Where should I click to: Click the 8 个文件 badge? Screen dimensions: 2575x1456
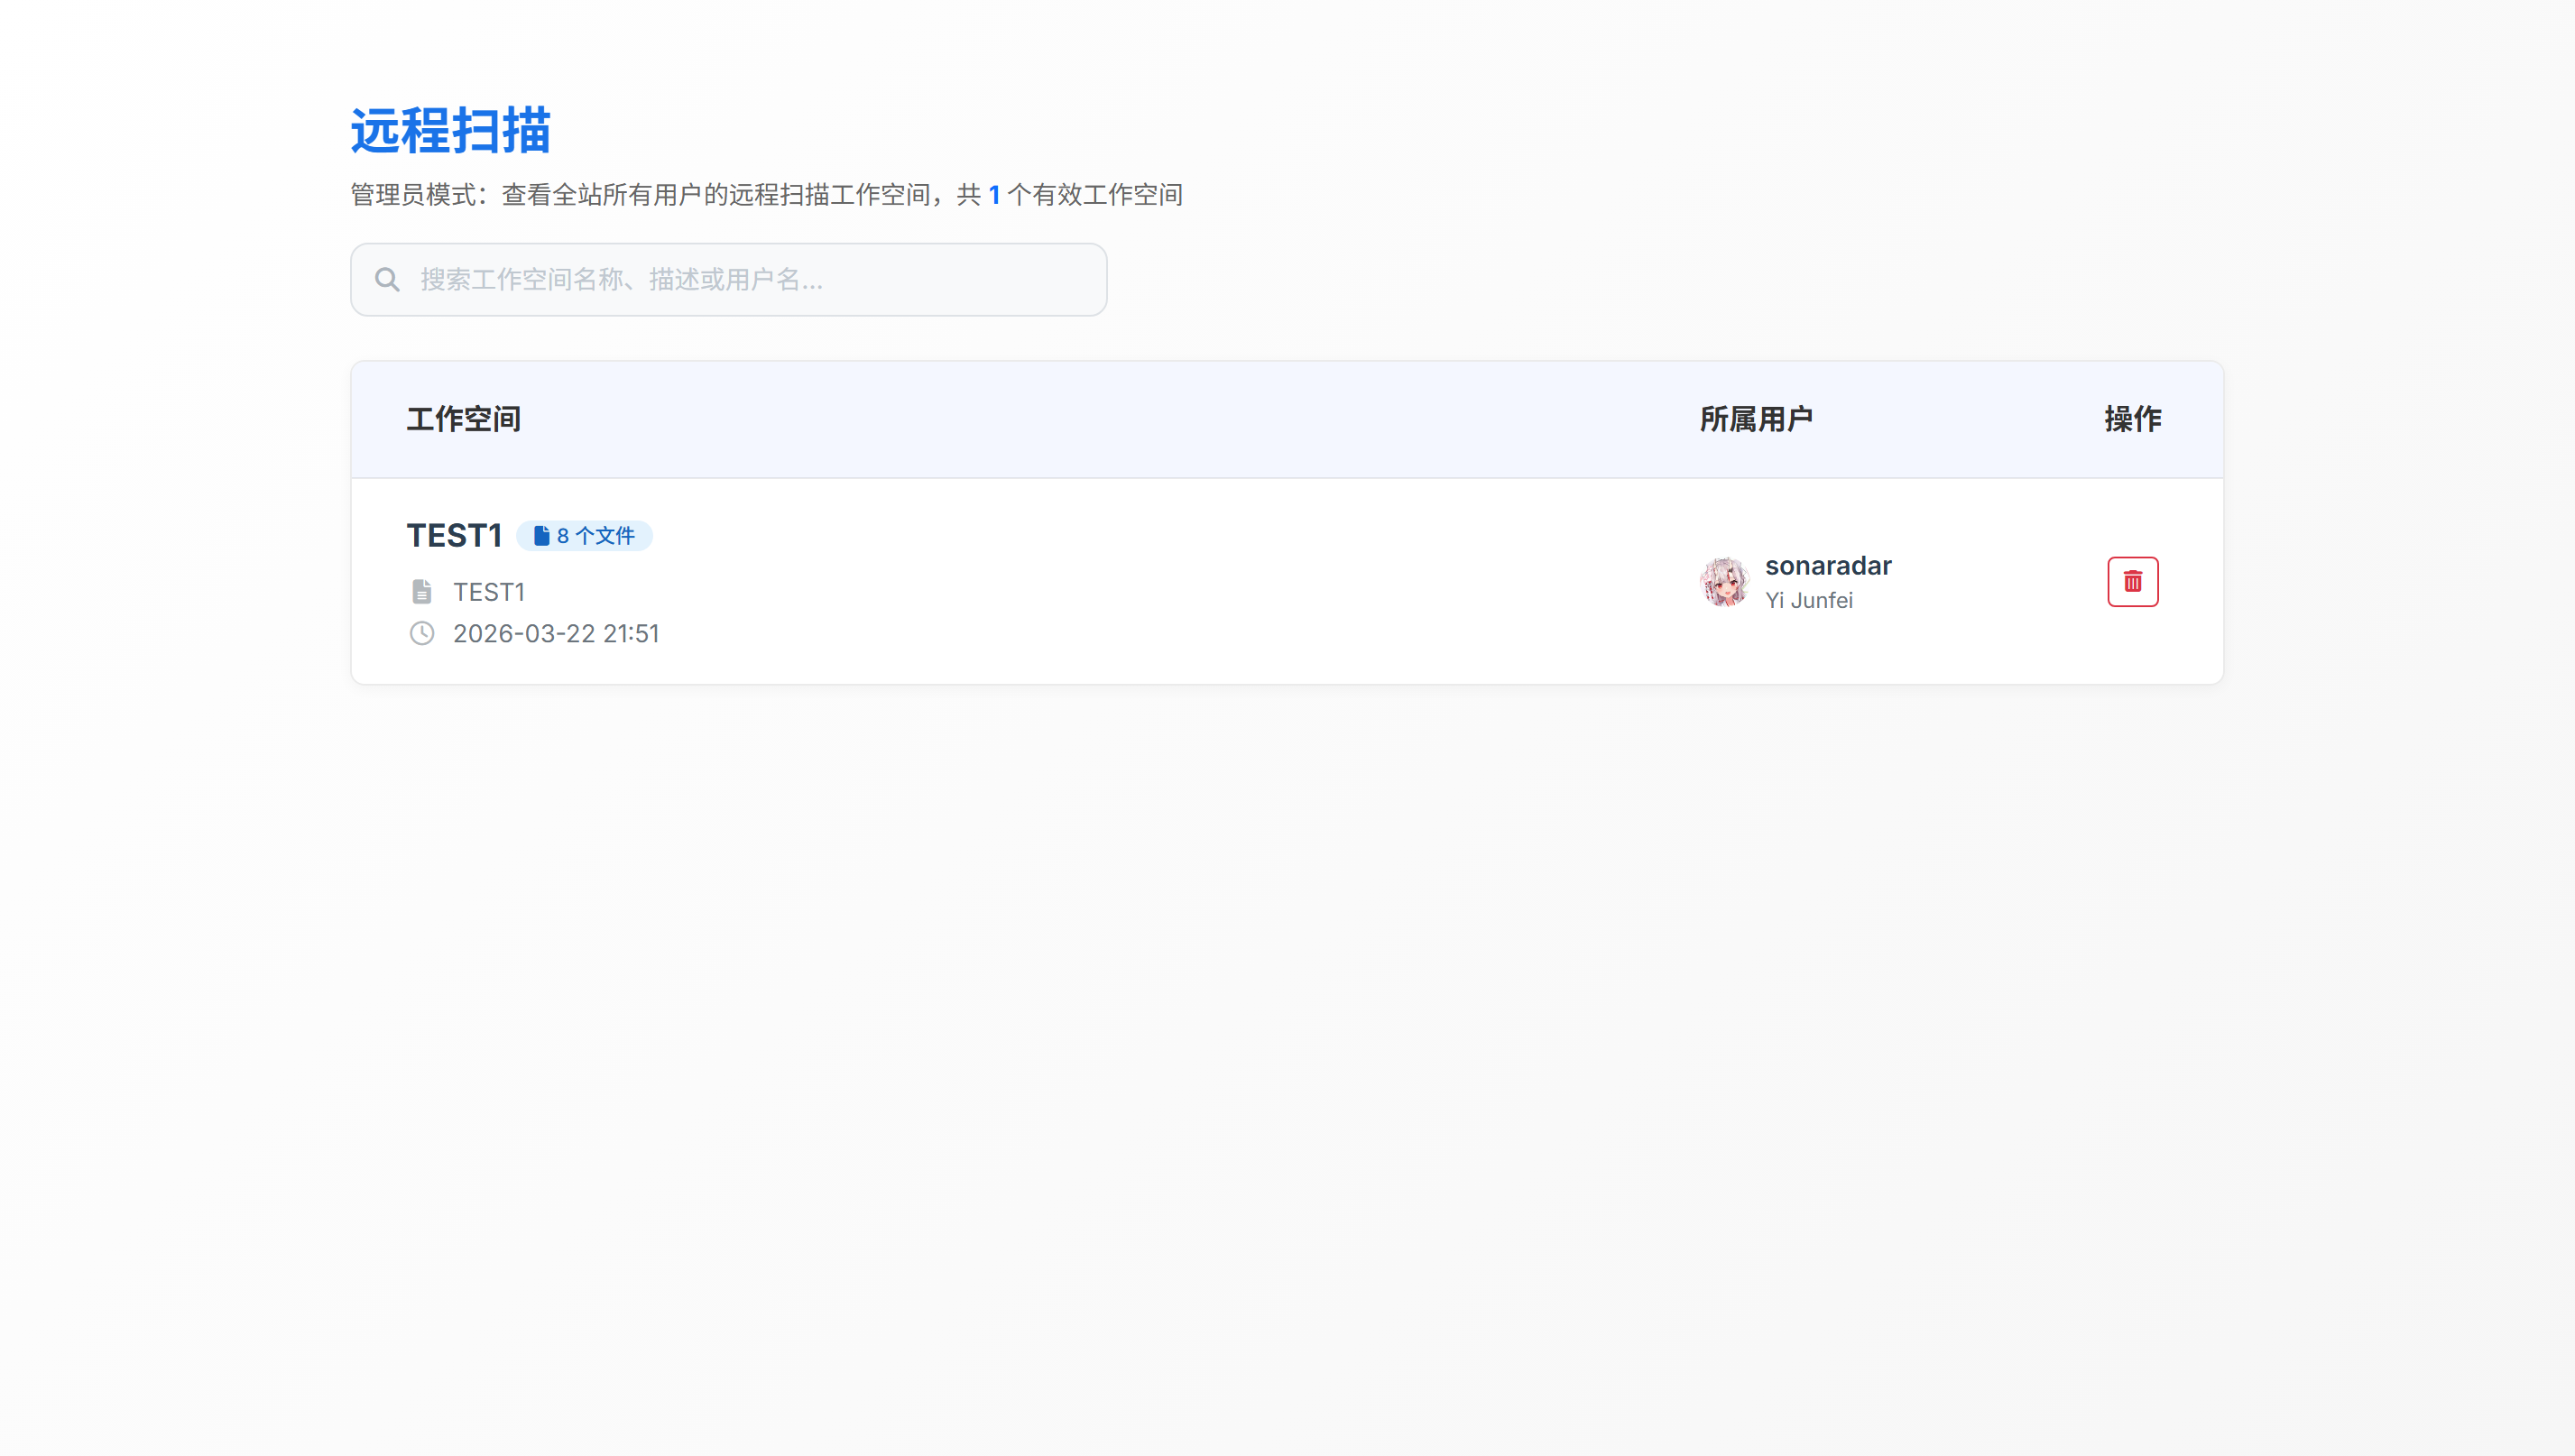pyautogui.click(x=595, y=536)
